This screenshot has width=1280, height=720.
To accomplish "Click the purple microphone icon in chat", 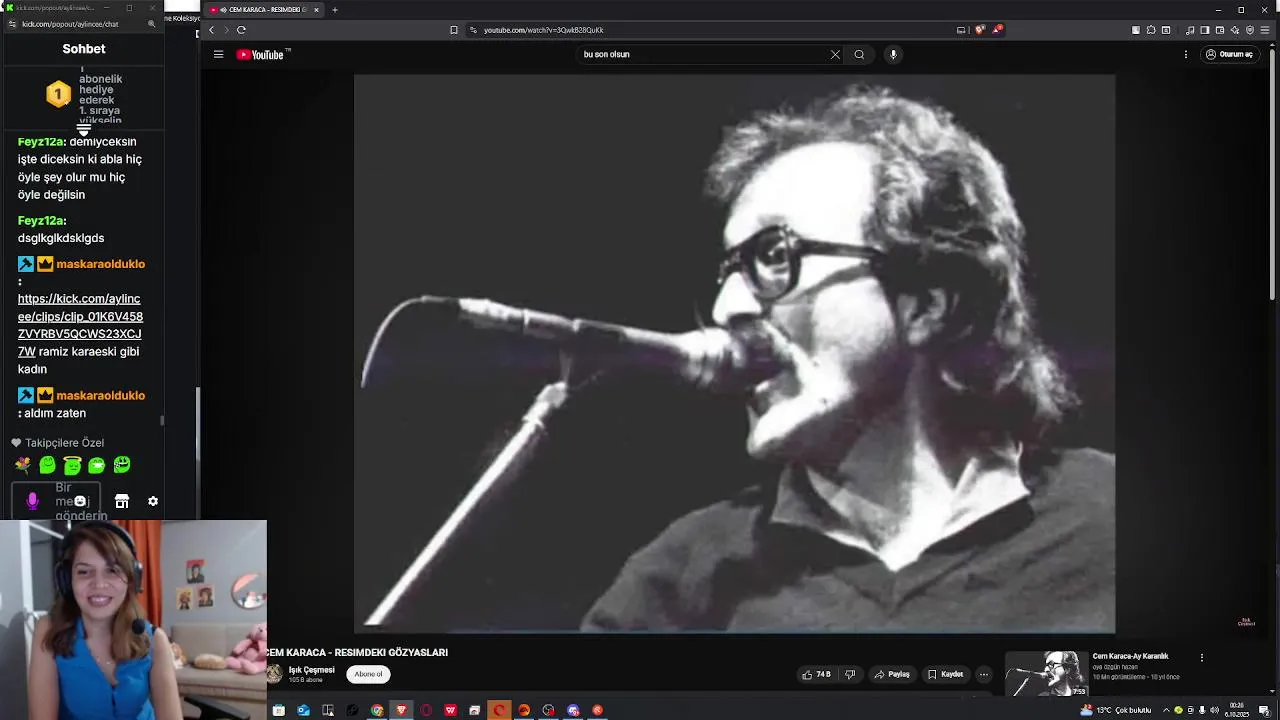I will tap(32, 501).
